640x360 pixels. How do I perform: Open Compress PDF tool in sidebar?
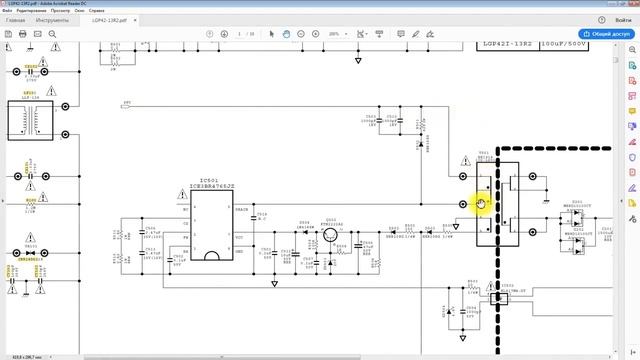pos(632,173)
